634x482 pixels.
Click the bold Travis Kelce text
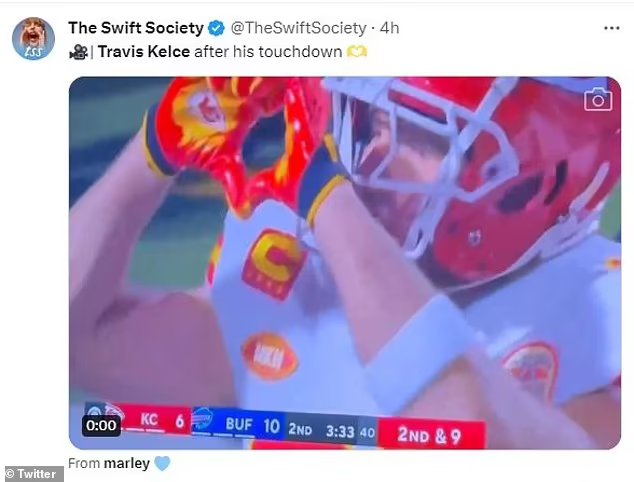(144, 52)
